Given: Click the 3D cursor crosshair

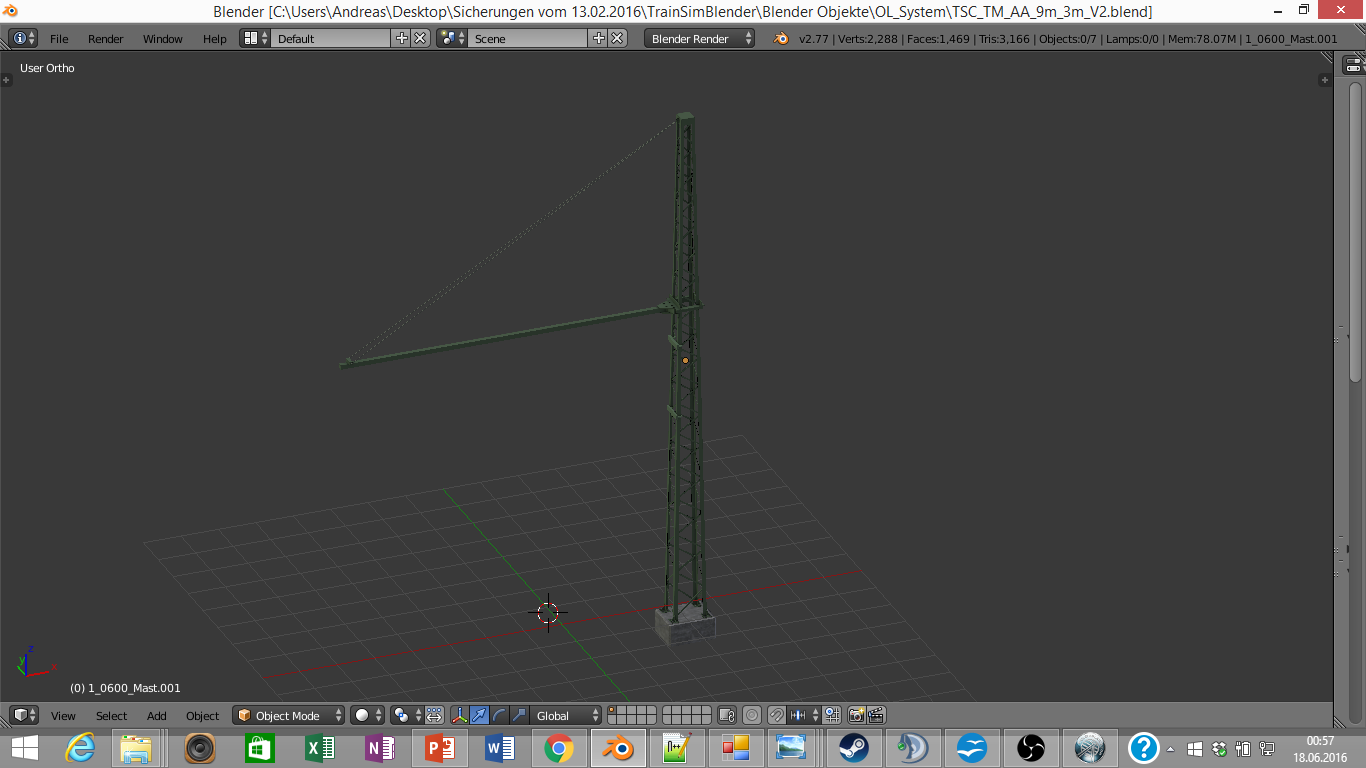Looking at the screenshot, I should pos(548,613).
